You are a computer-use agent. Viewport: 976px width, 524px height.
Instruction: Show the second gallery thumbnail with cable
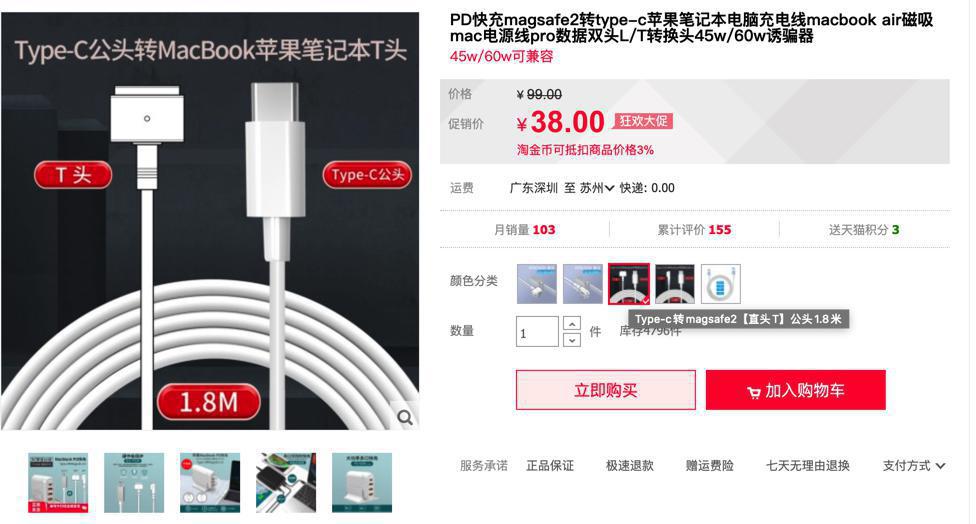click(x=134, y=483)
